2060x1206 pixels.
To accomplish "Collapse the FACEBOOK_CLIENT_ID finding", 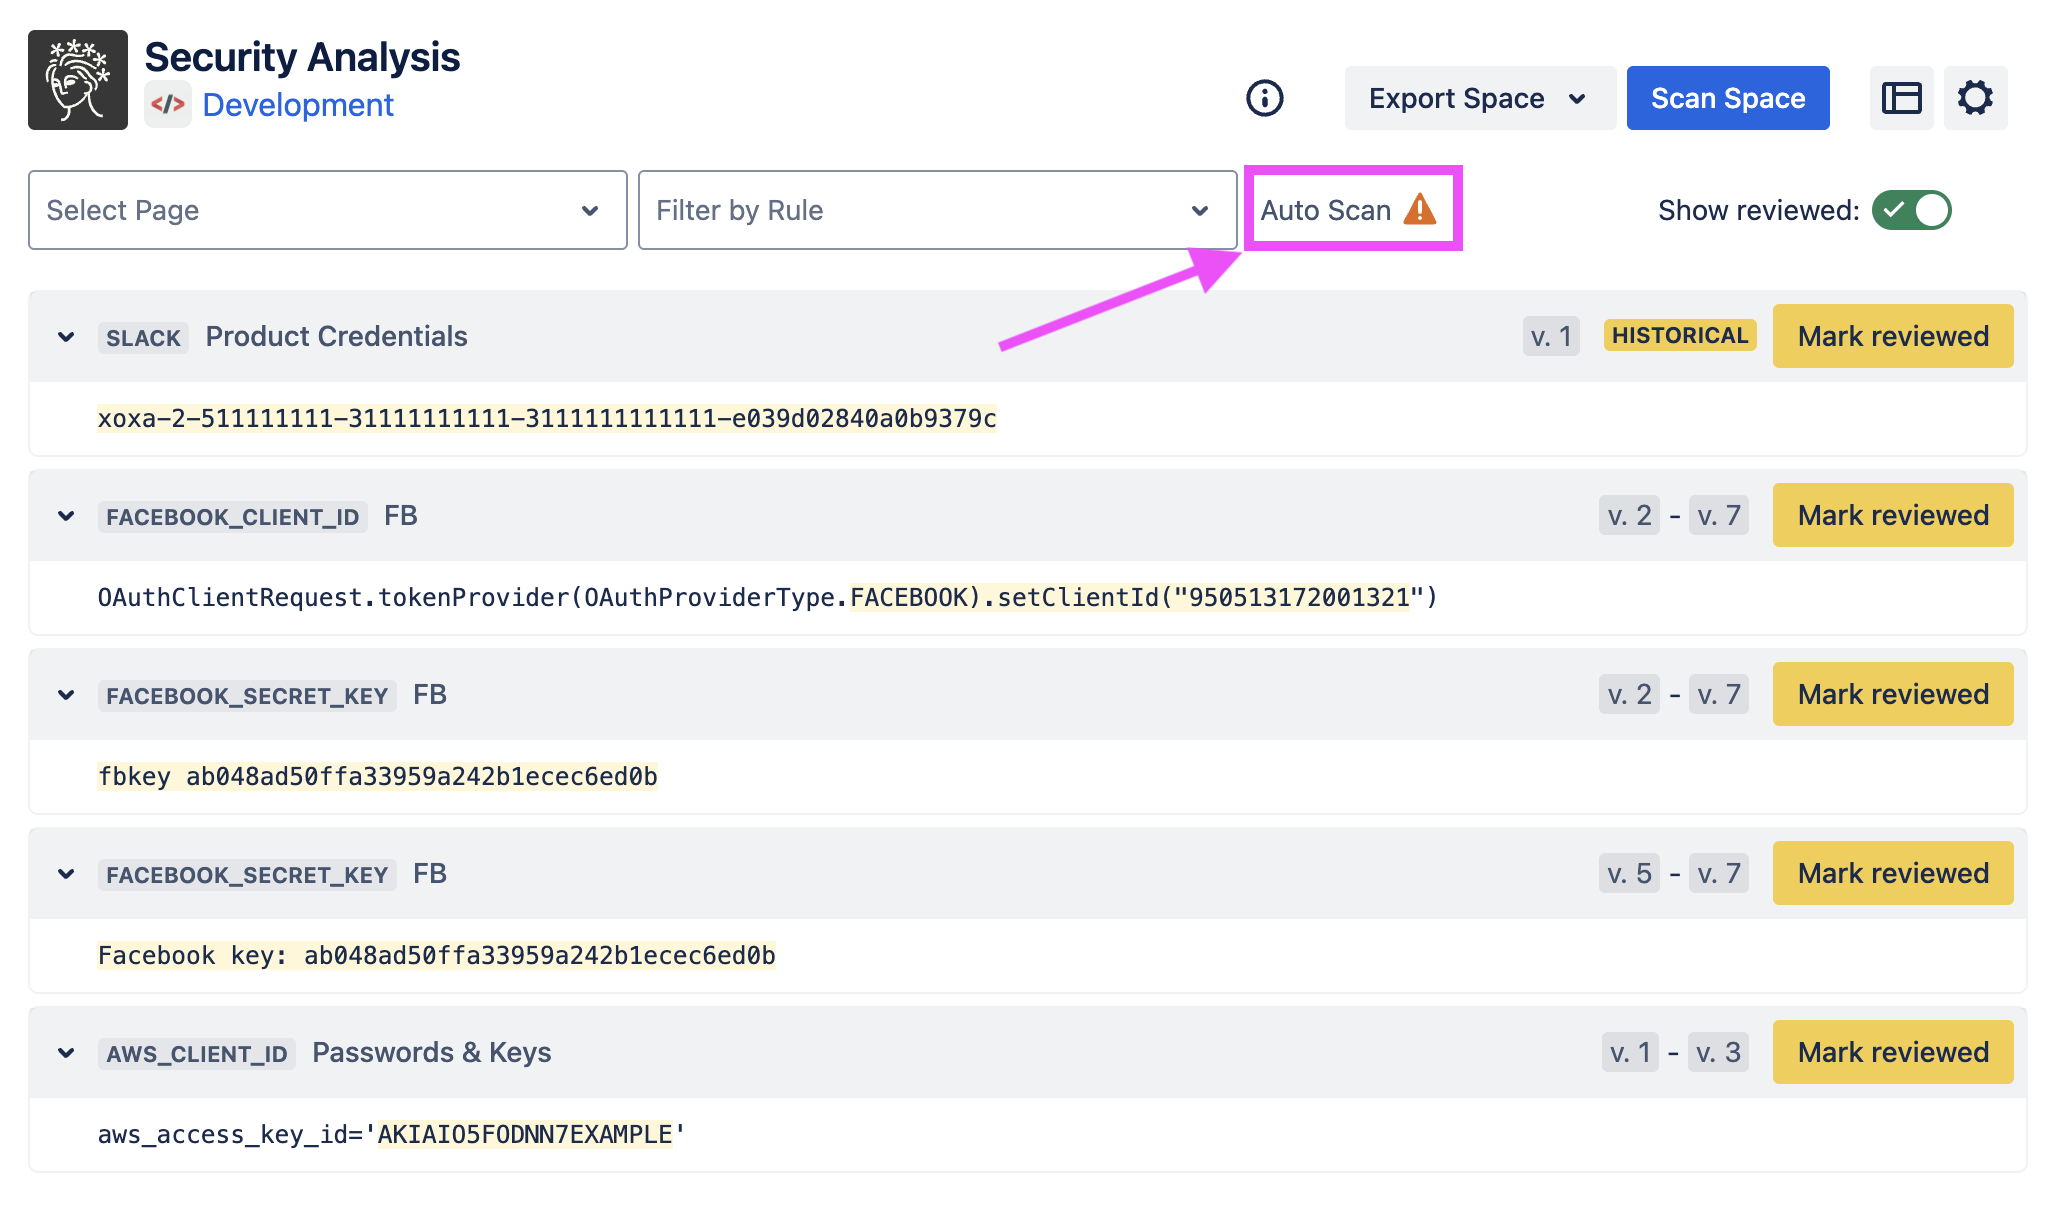I will (66, 516).
